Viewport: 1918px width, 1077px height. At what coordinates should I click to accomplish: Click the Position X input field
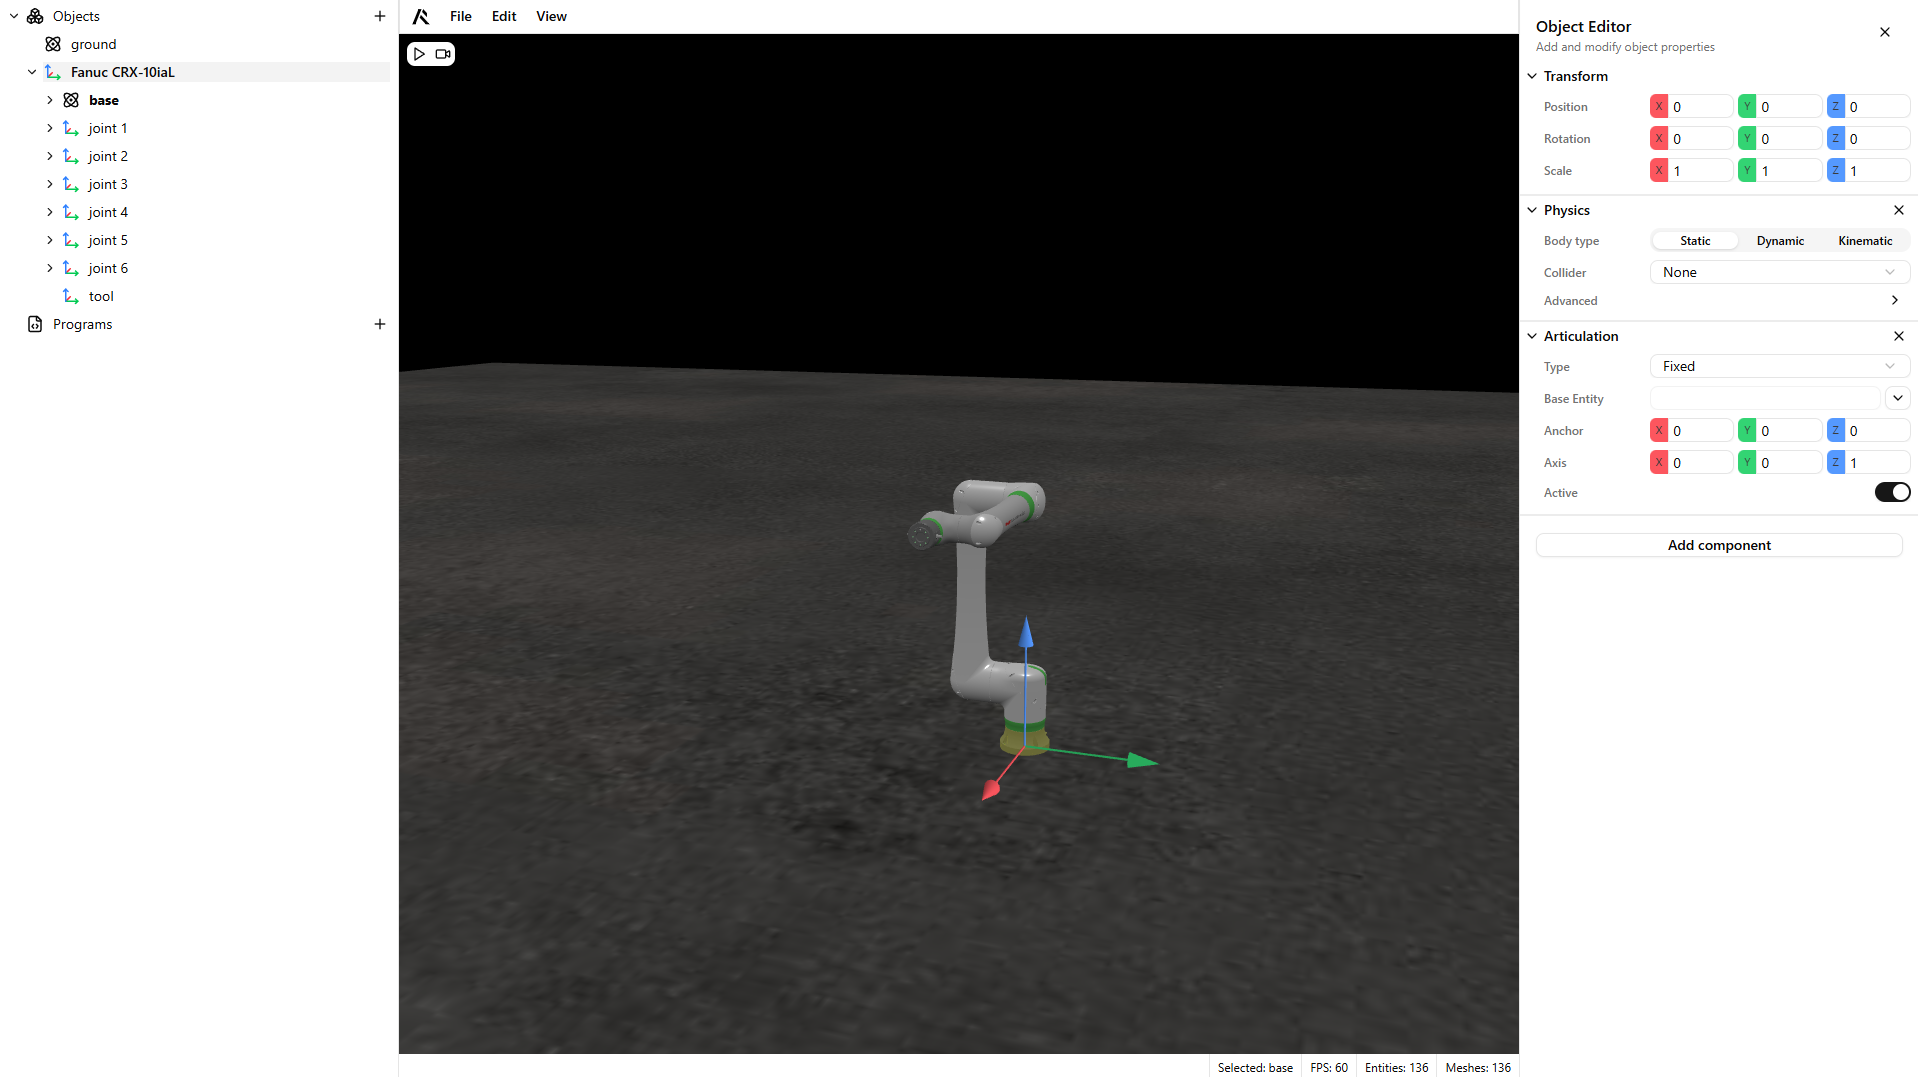[x=1700, y=107]
